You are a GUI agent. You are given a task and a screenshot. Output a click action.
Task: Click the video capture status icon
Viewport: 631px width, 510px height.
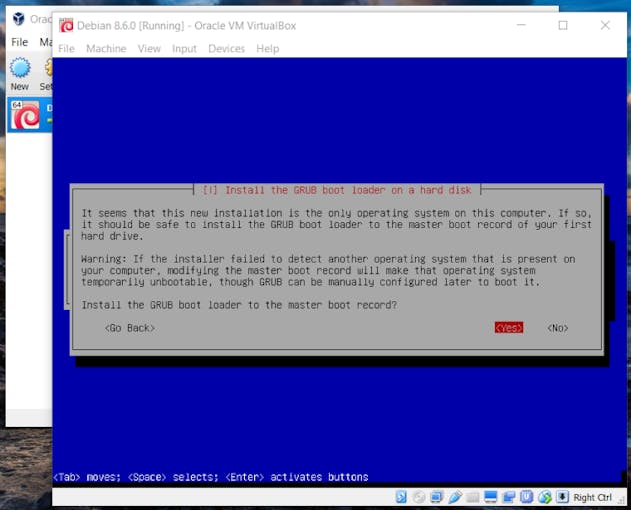coord(509,497)
